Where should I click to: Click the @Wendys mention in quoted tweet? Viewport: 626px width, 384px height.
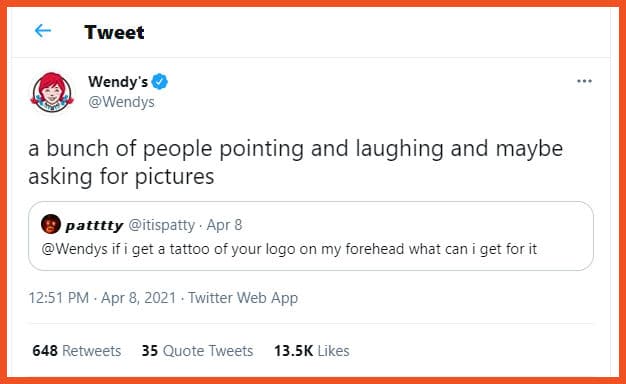coord(75,249)
